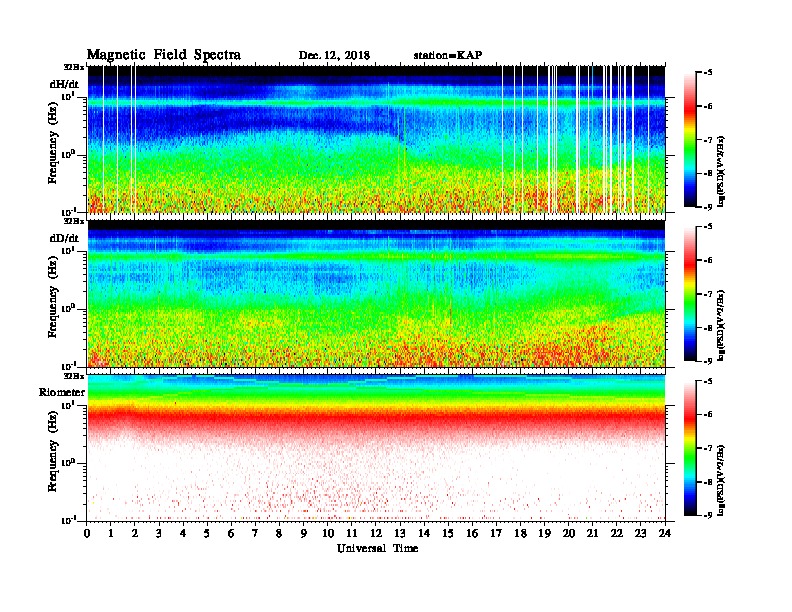
Task: Click the 'Universal Time' axis title
Action: pyautogui.click(x=378, y=548)
